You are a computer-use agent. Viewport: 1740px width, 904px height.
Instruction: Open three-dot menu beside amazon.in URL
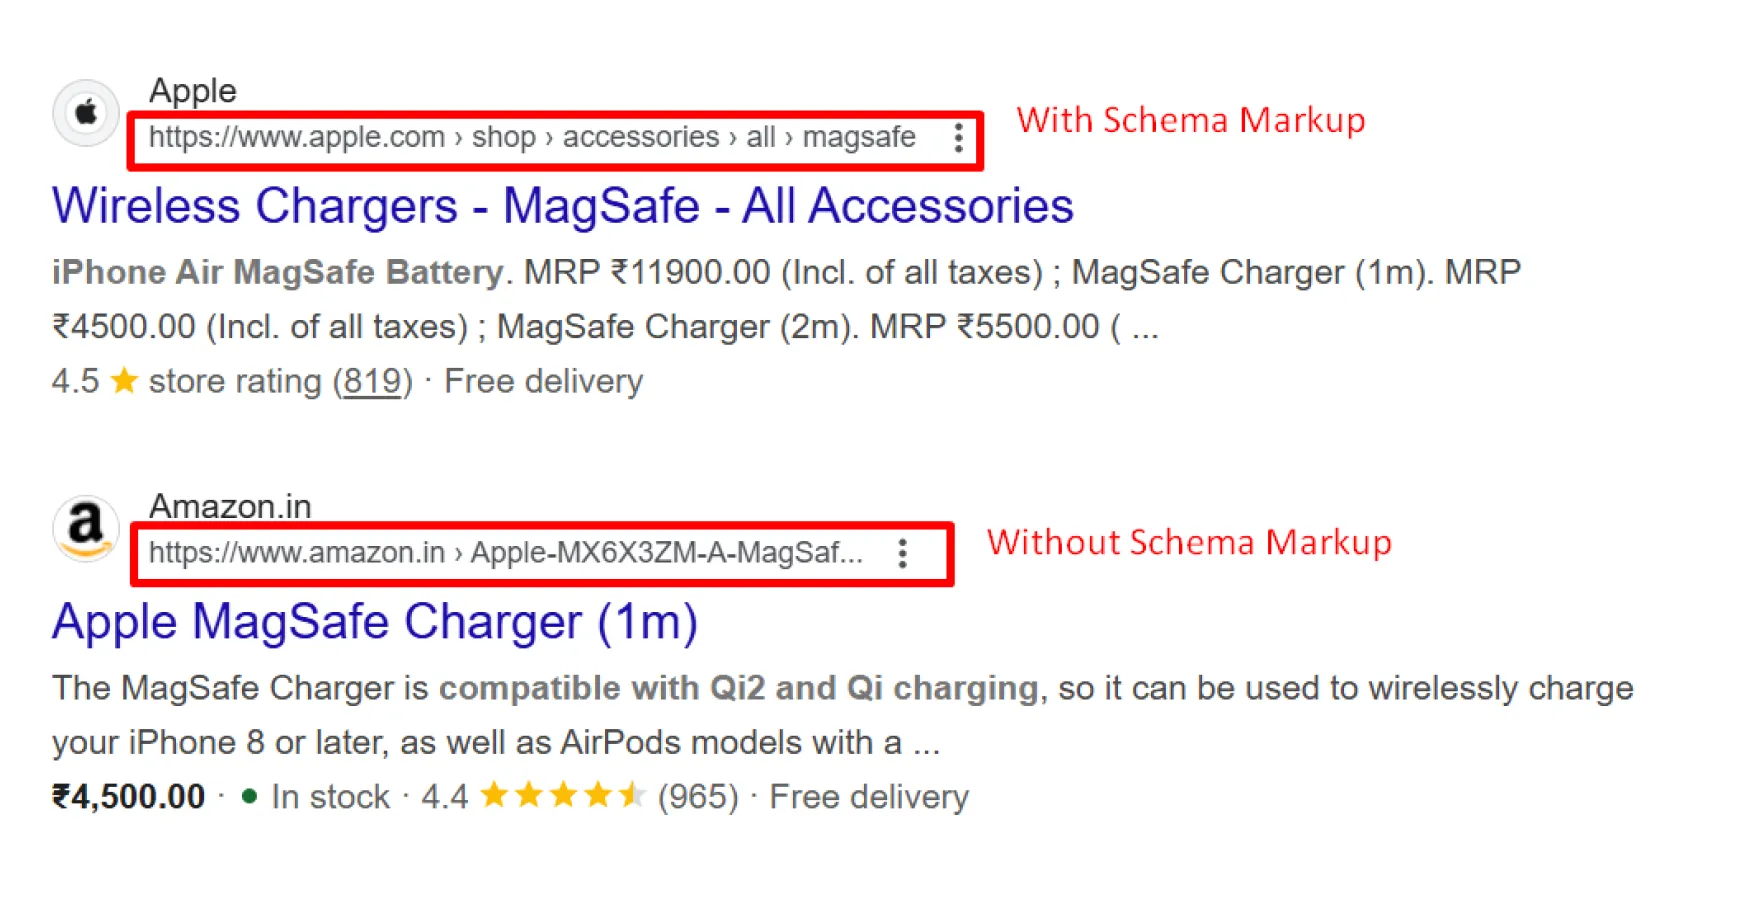click(x=902, y=553)
